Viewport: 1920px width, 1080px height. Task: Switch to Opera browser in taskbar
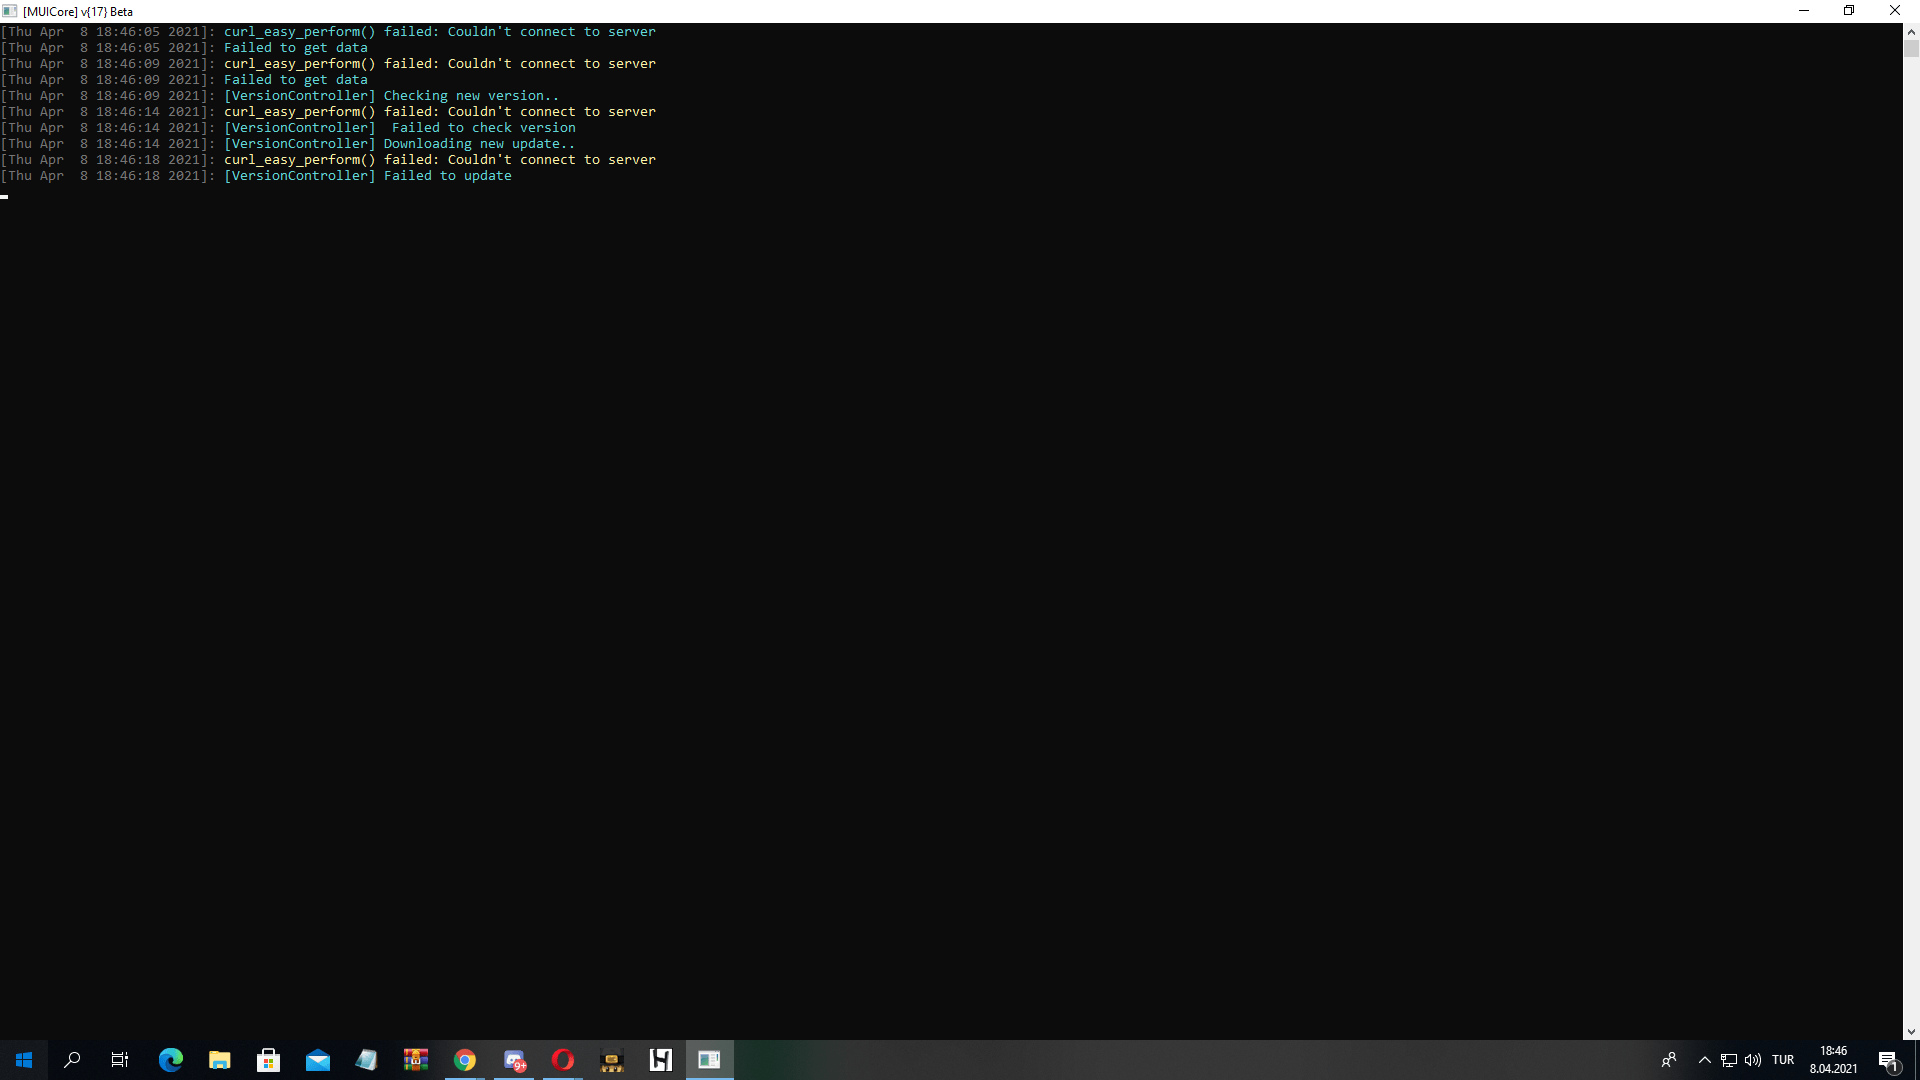(x=563, y=1060)
